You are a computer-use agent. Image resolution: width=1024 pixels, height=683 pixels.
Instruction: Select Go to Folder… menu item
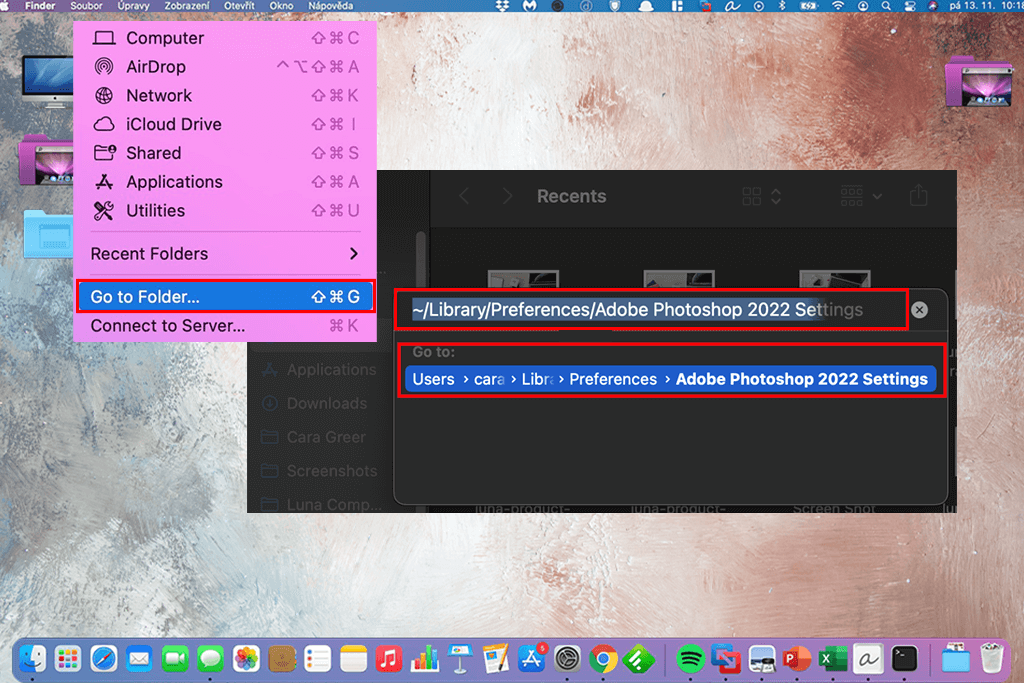click(225, 296)
